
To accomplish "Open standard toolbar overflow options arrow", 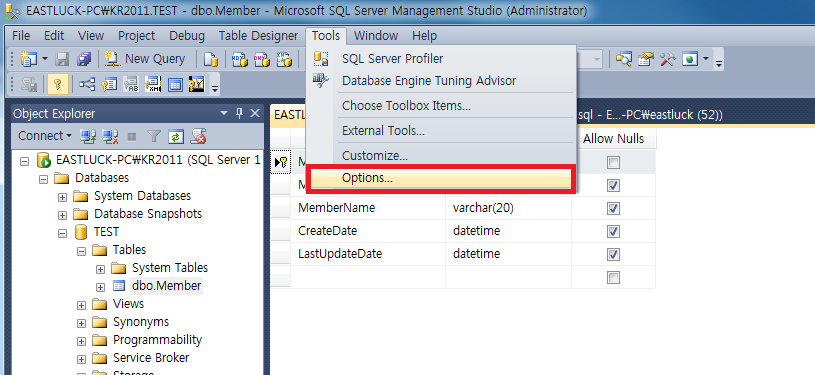I will click(x=719, y=63).
